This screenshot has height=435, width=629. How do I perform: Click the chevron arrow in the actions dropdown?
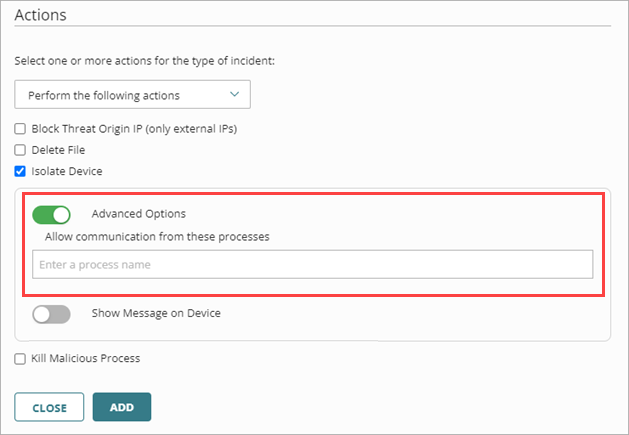[235, 94]
